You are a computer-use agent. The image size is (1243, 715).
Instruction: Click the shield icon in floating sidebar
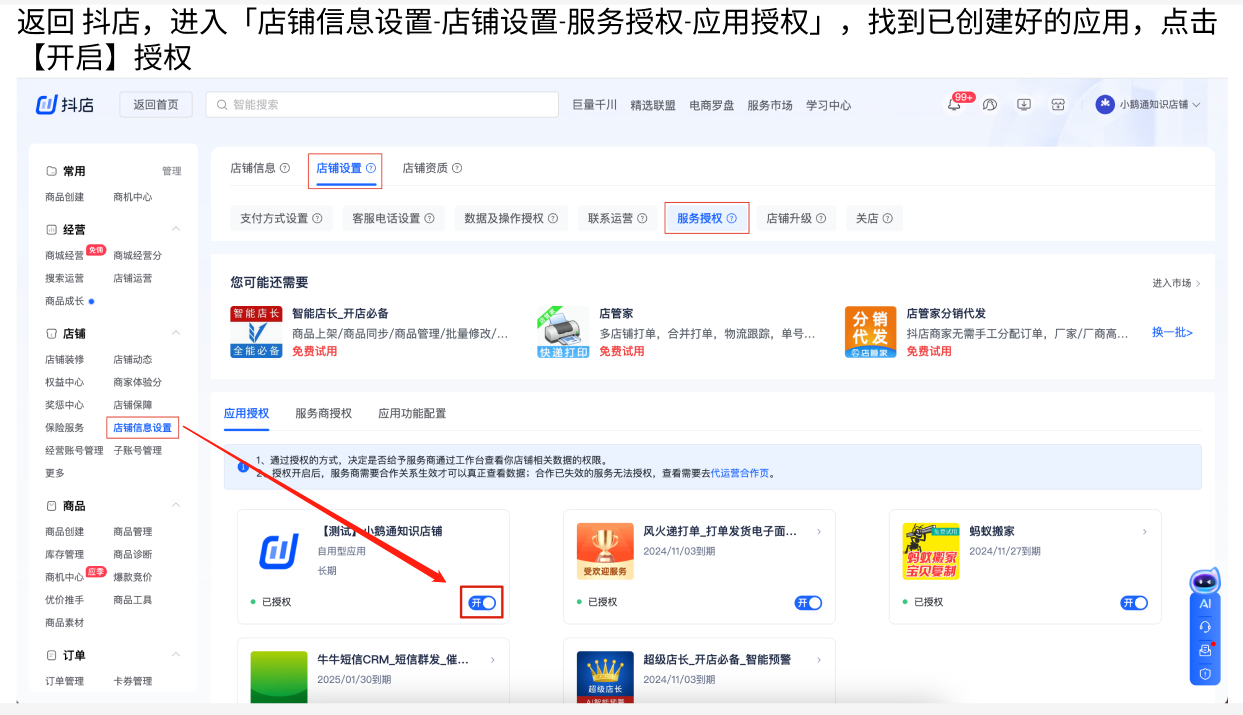tap(1205, 673)
